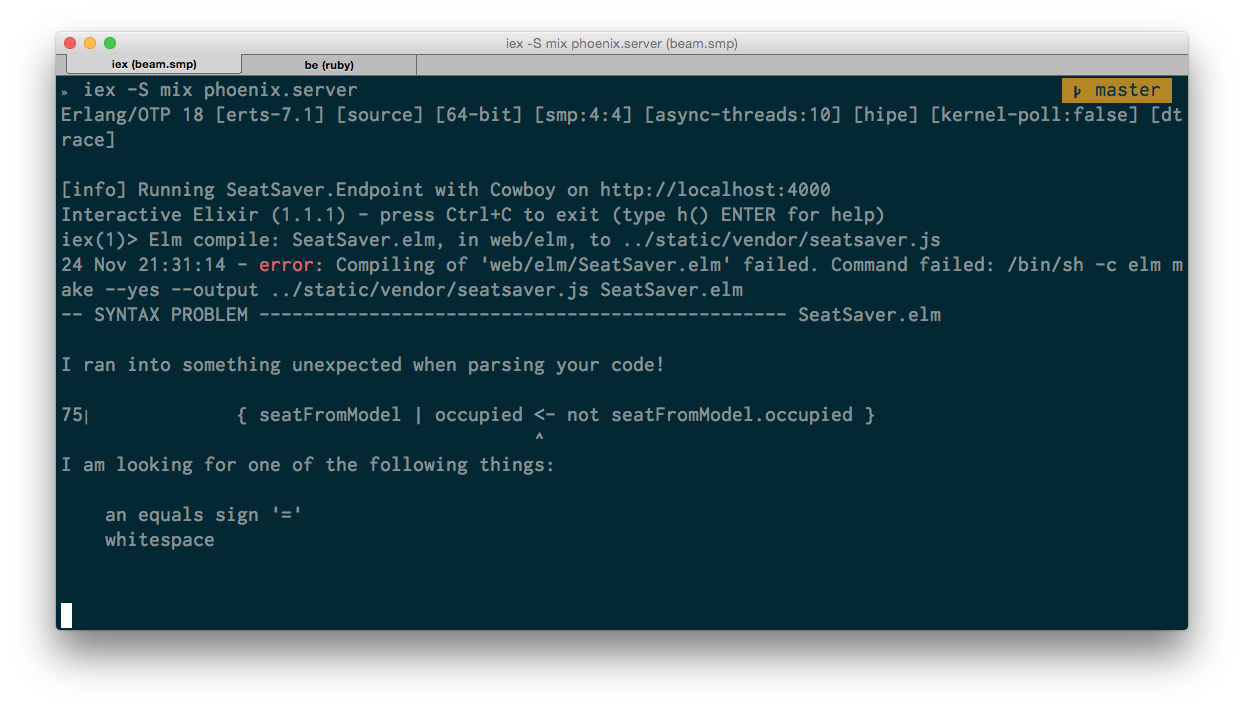Minimize the terminal using yellow button
1244x710 pixels.
(90, 43)
